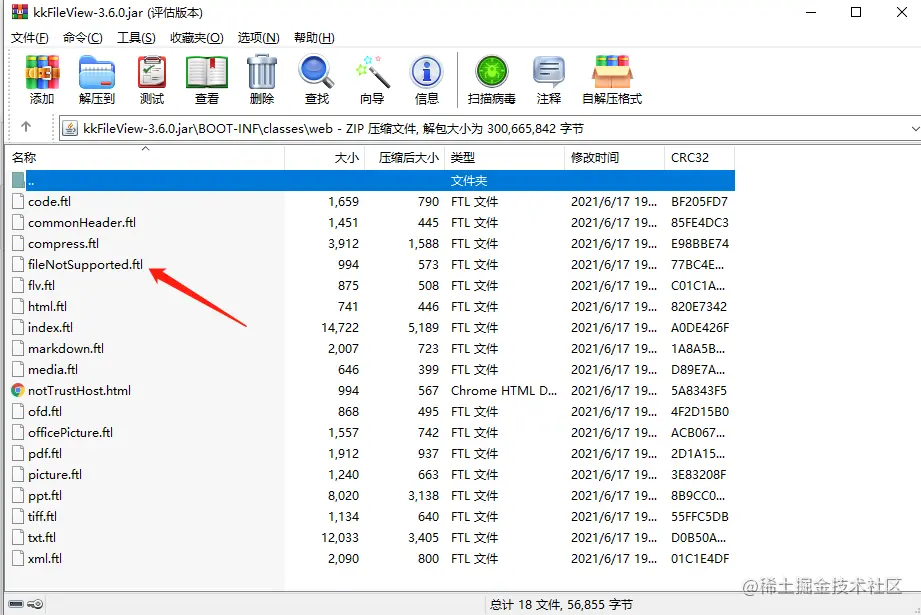Click the Test (测试) toolbar icon

coord(152,72)
